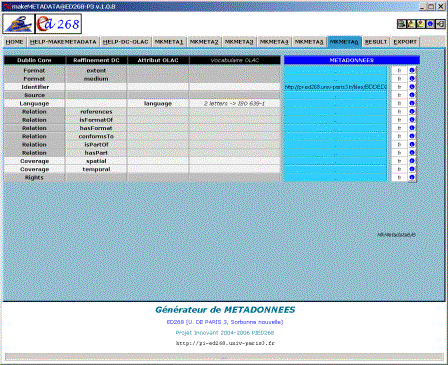Image resolution: width=448 pixels, height=365 pixels.
Task: Open the HOME tab
Action: [x=15, y=42]
